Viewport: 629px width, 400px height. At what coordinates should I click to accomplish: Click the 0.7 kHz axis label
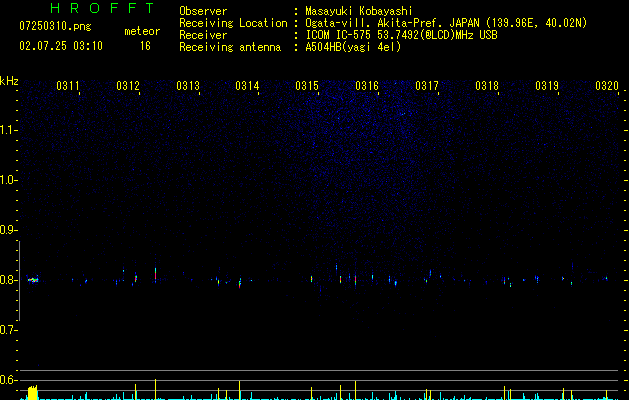(x=8, y=330)
